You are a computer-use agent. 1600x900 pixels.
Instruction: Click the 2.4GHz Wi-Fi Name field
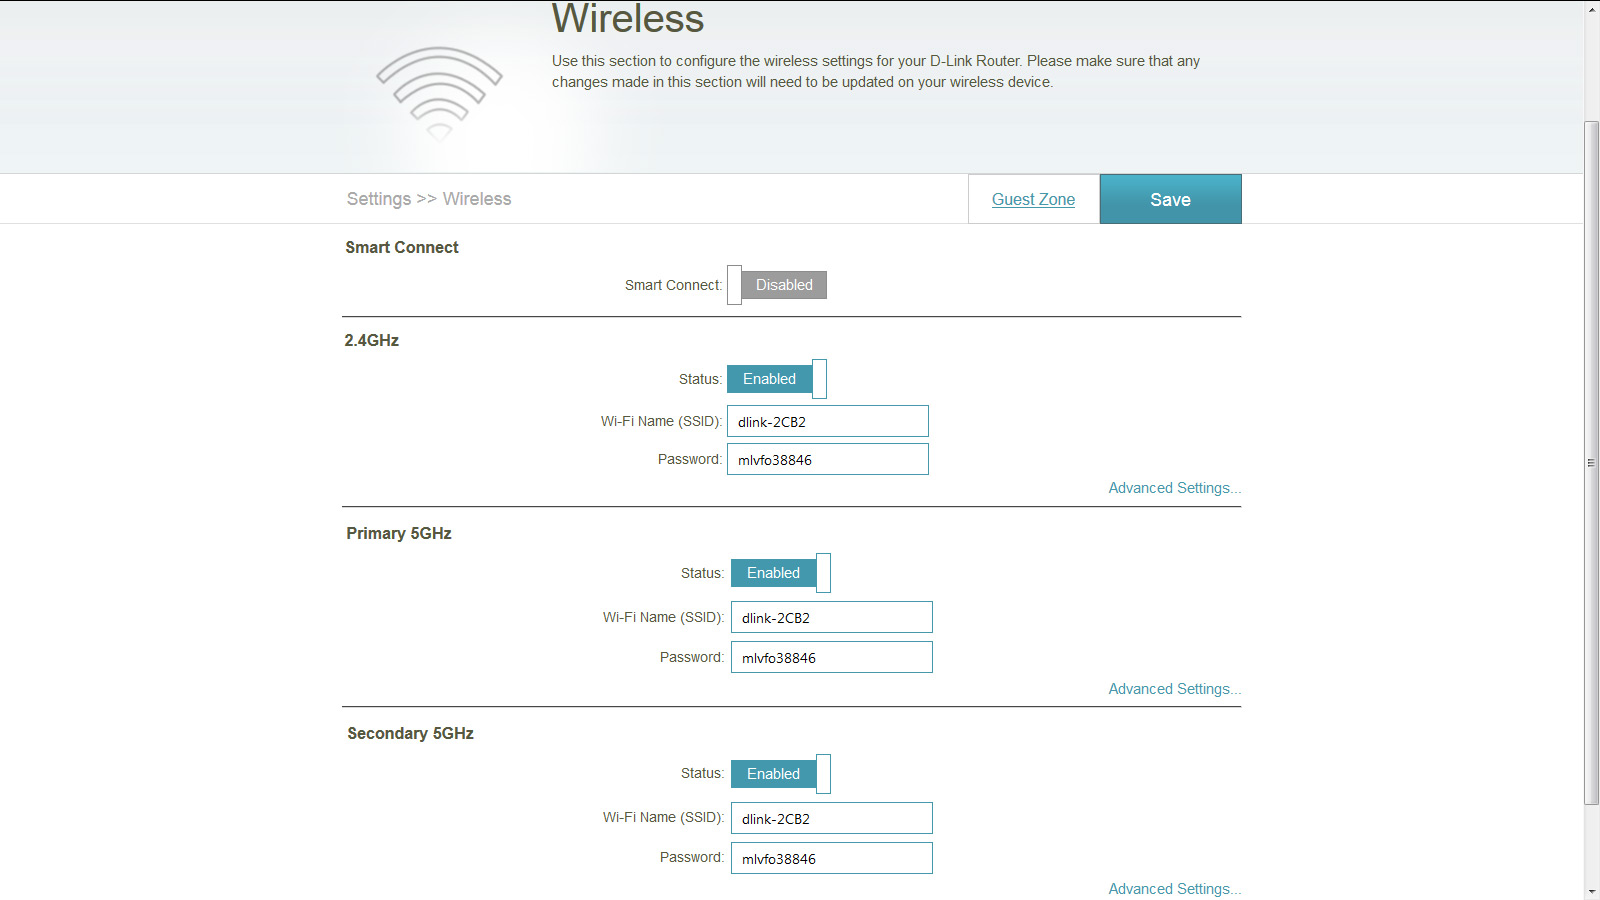(828, 421)
